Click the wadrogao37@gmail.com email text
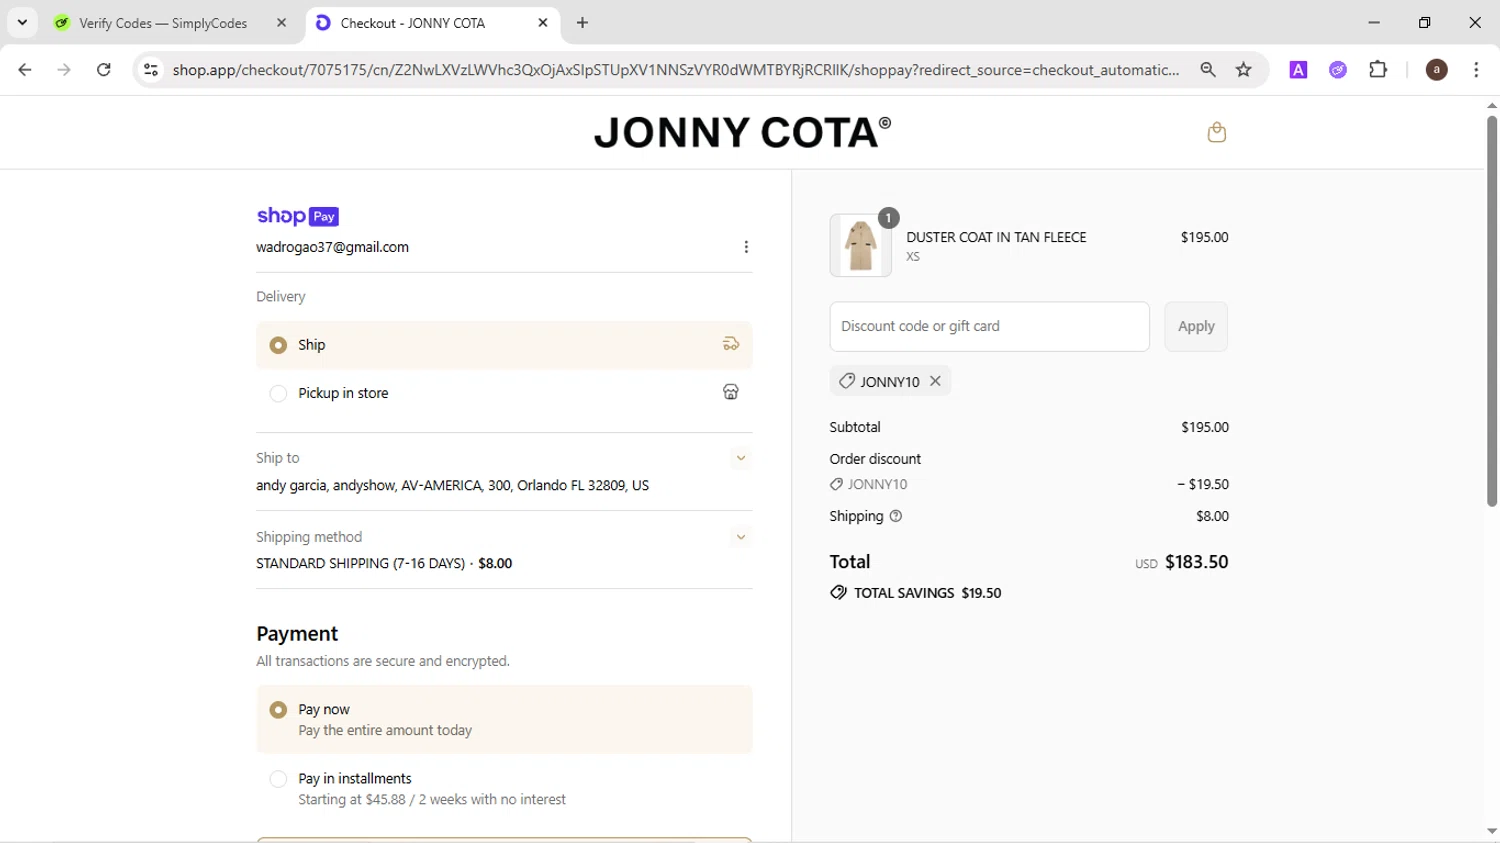Image resolution: width=1500 pixels, height=843 pixels. [x=332, y=247]
